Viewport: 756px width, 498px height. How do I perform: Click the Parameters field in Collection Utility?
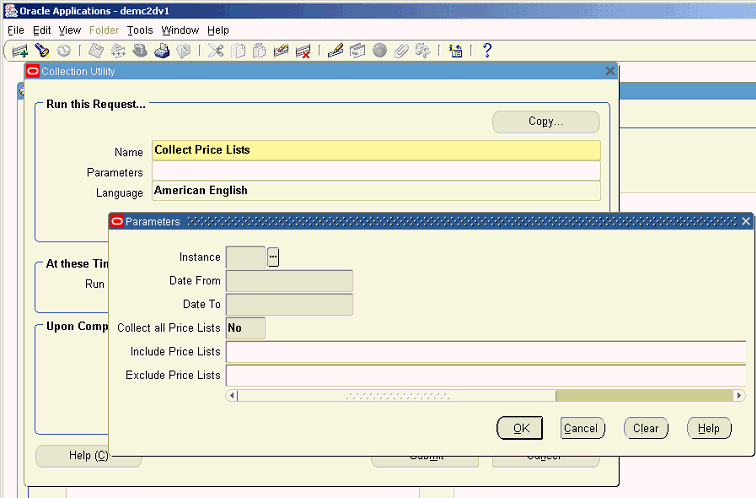[376, 171]
